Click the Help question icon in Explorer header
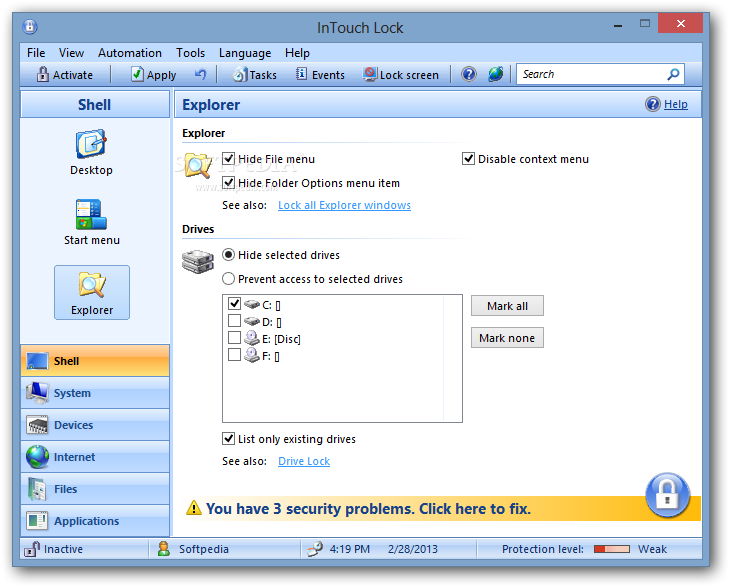This screenshot has width=730, height=587. click(x=653, y=104)
